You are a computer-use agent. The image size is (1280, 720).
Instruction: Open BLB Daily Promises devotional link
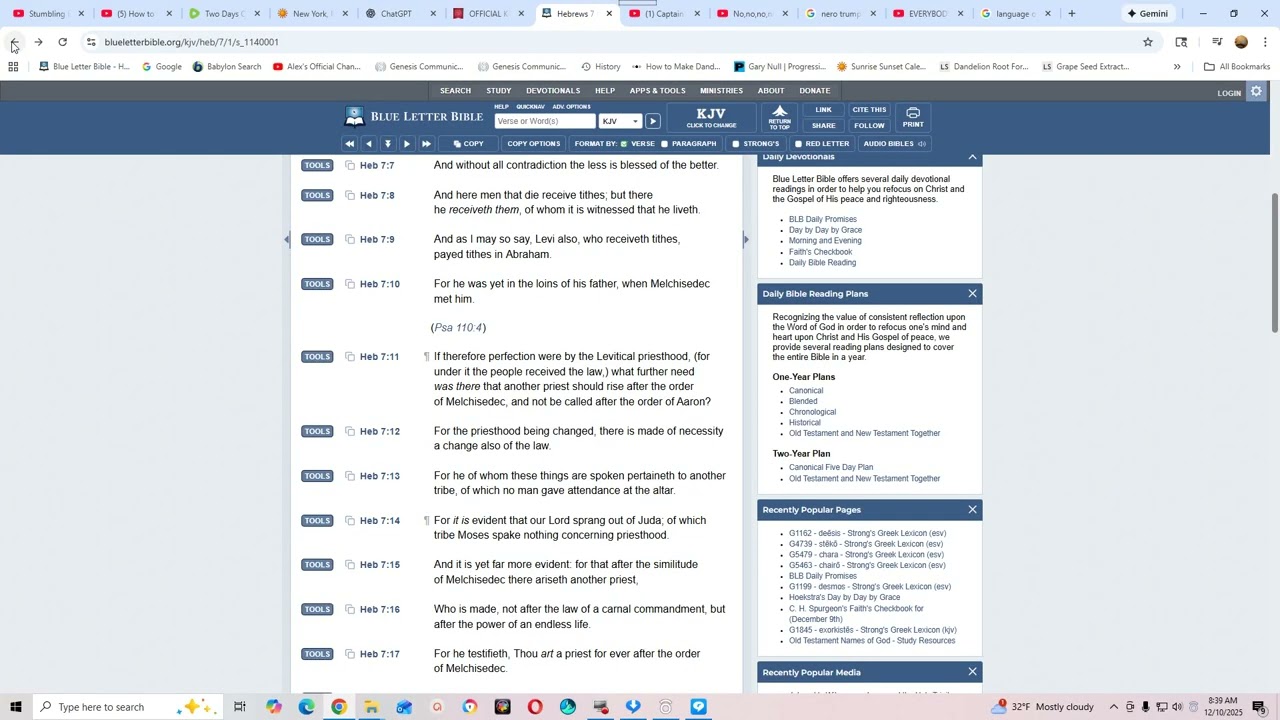822,219
